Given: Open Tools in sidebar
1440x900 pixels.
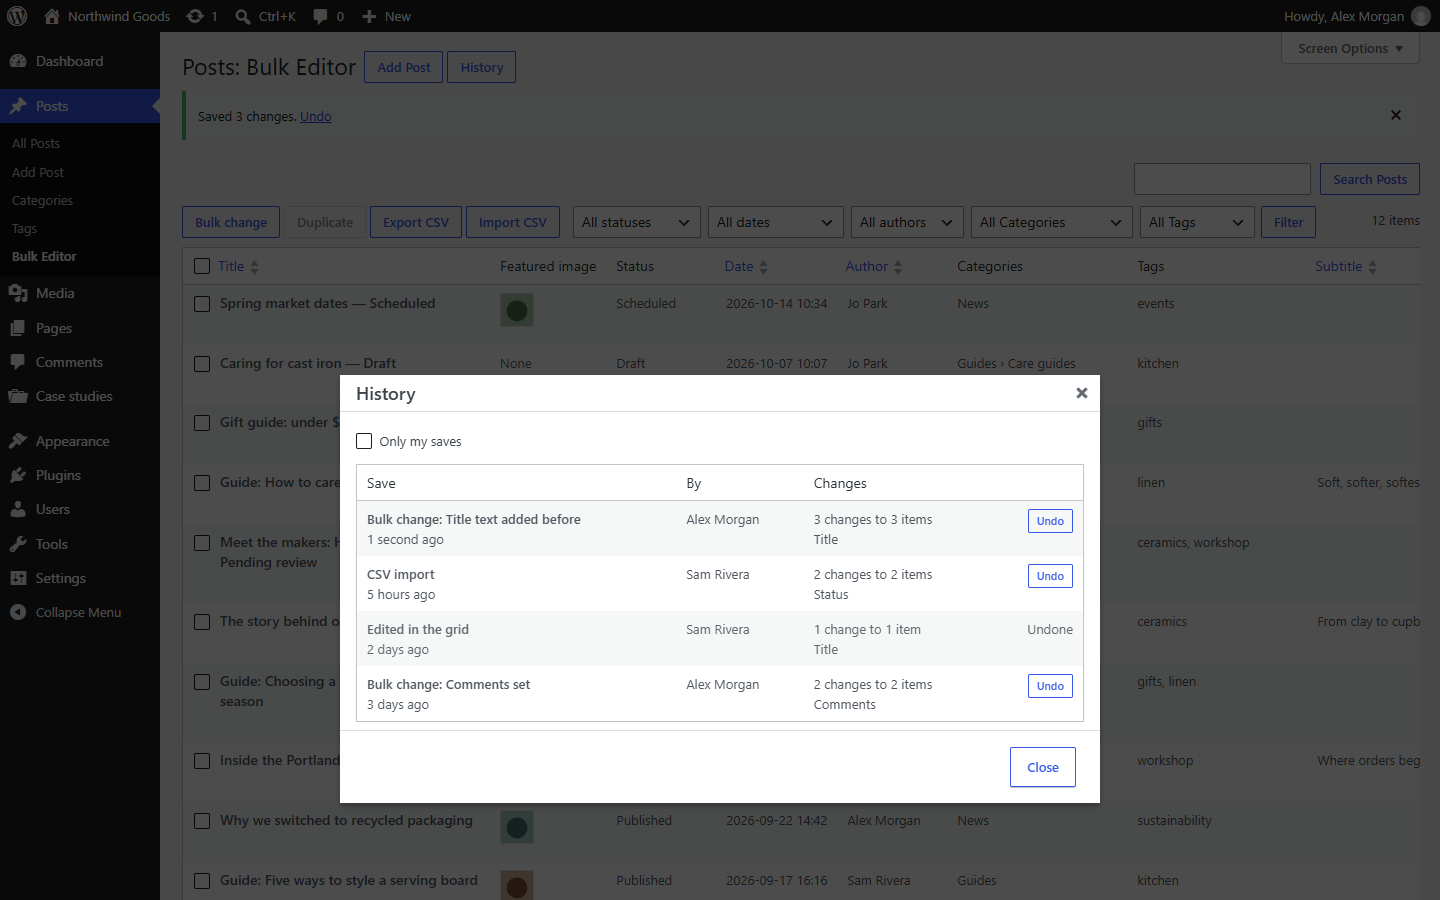Looking at the screenshot, I should [80, 544].
